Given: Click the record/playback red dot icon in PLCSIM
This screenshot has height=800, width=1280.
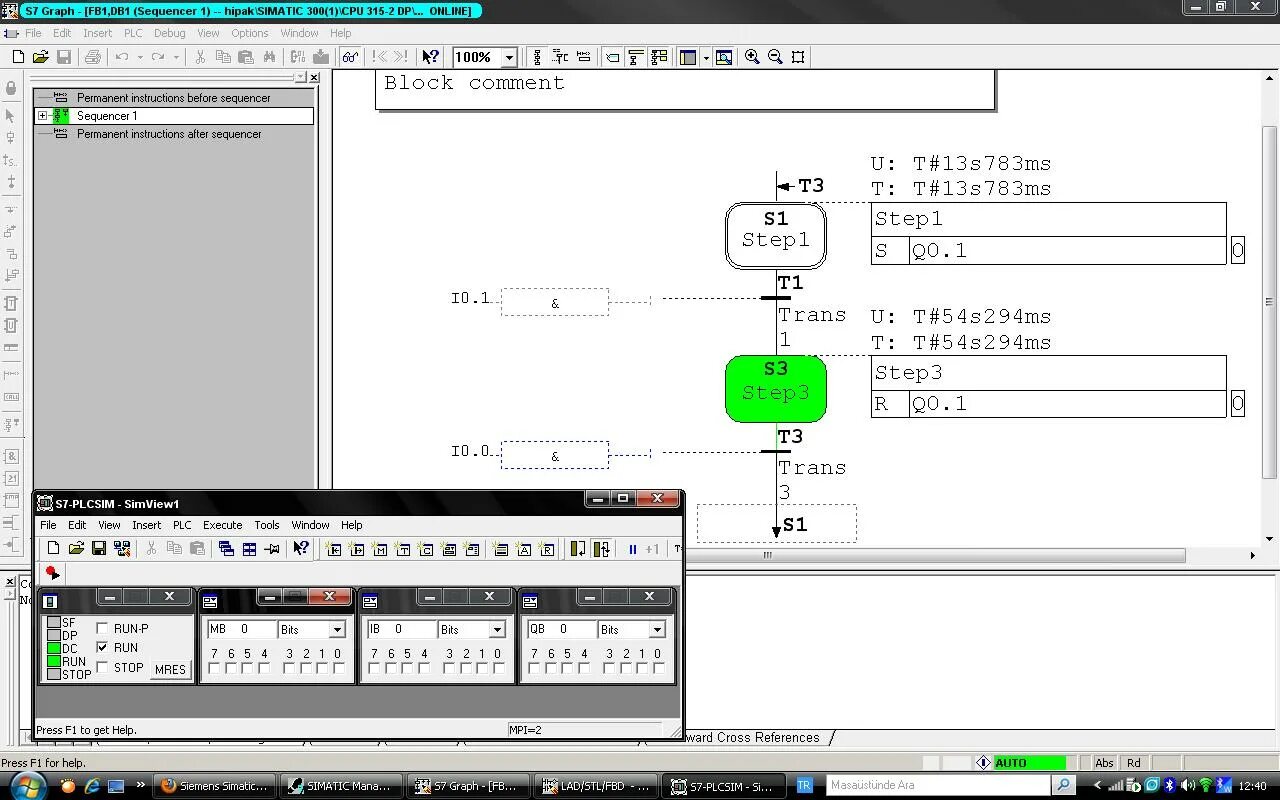Looking at the screenshot, I should (x=52, y=573).
